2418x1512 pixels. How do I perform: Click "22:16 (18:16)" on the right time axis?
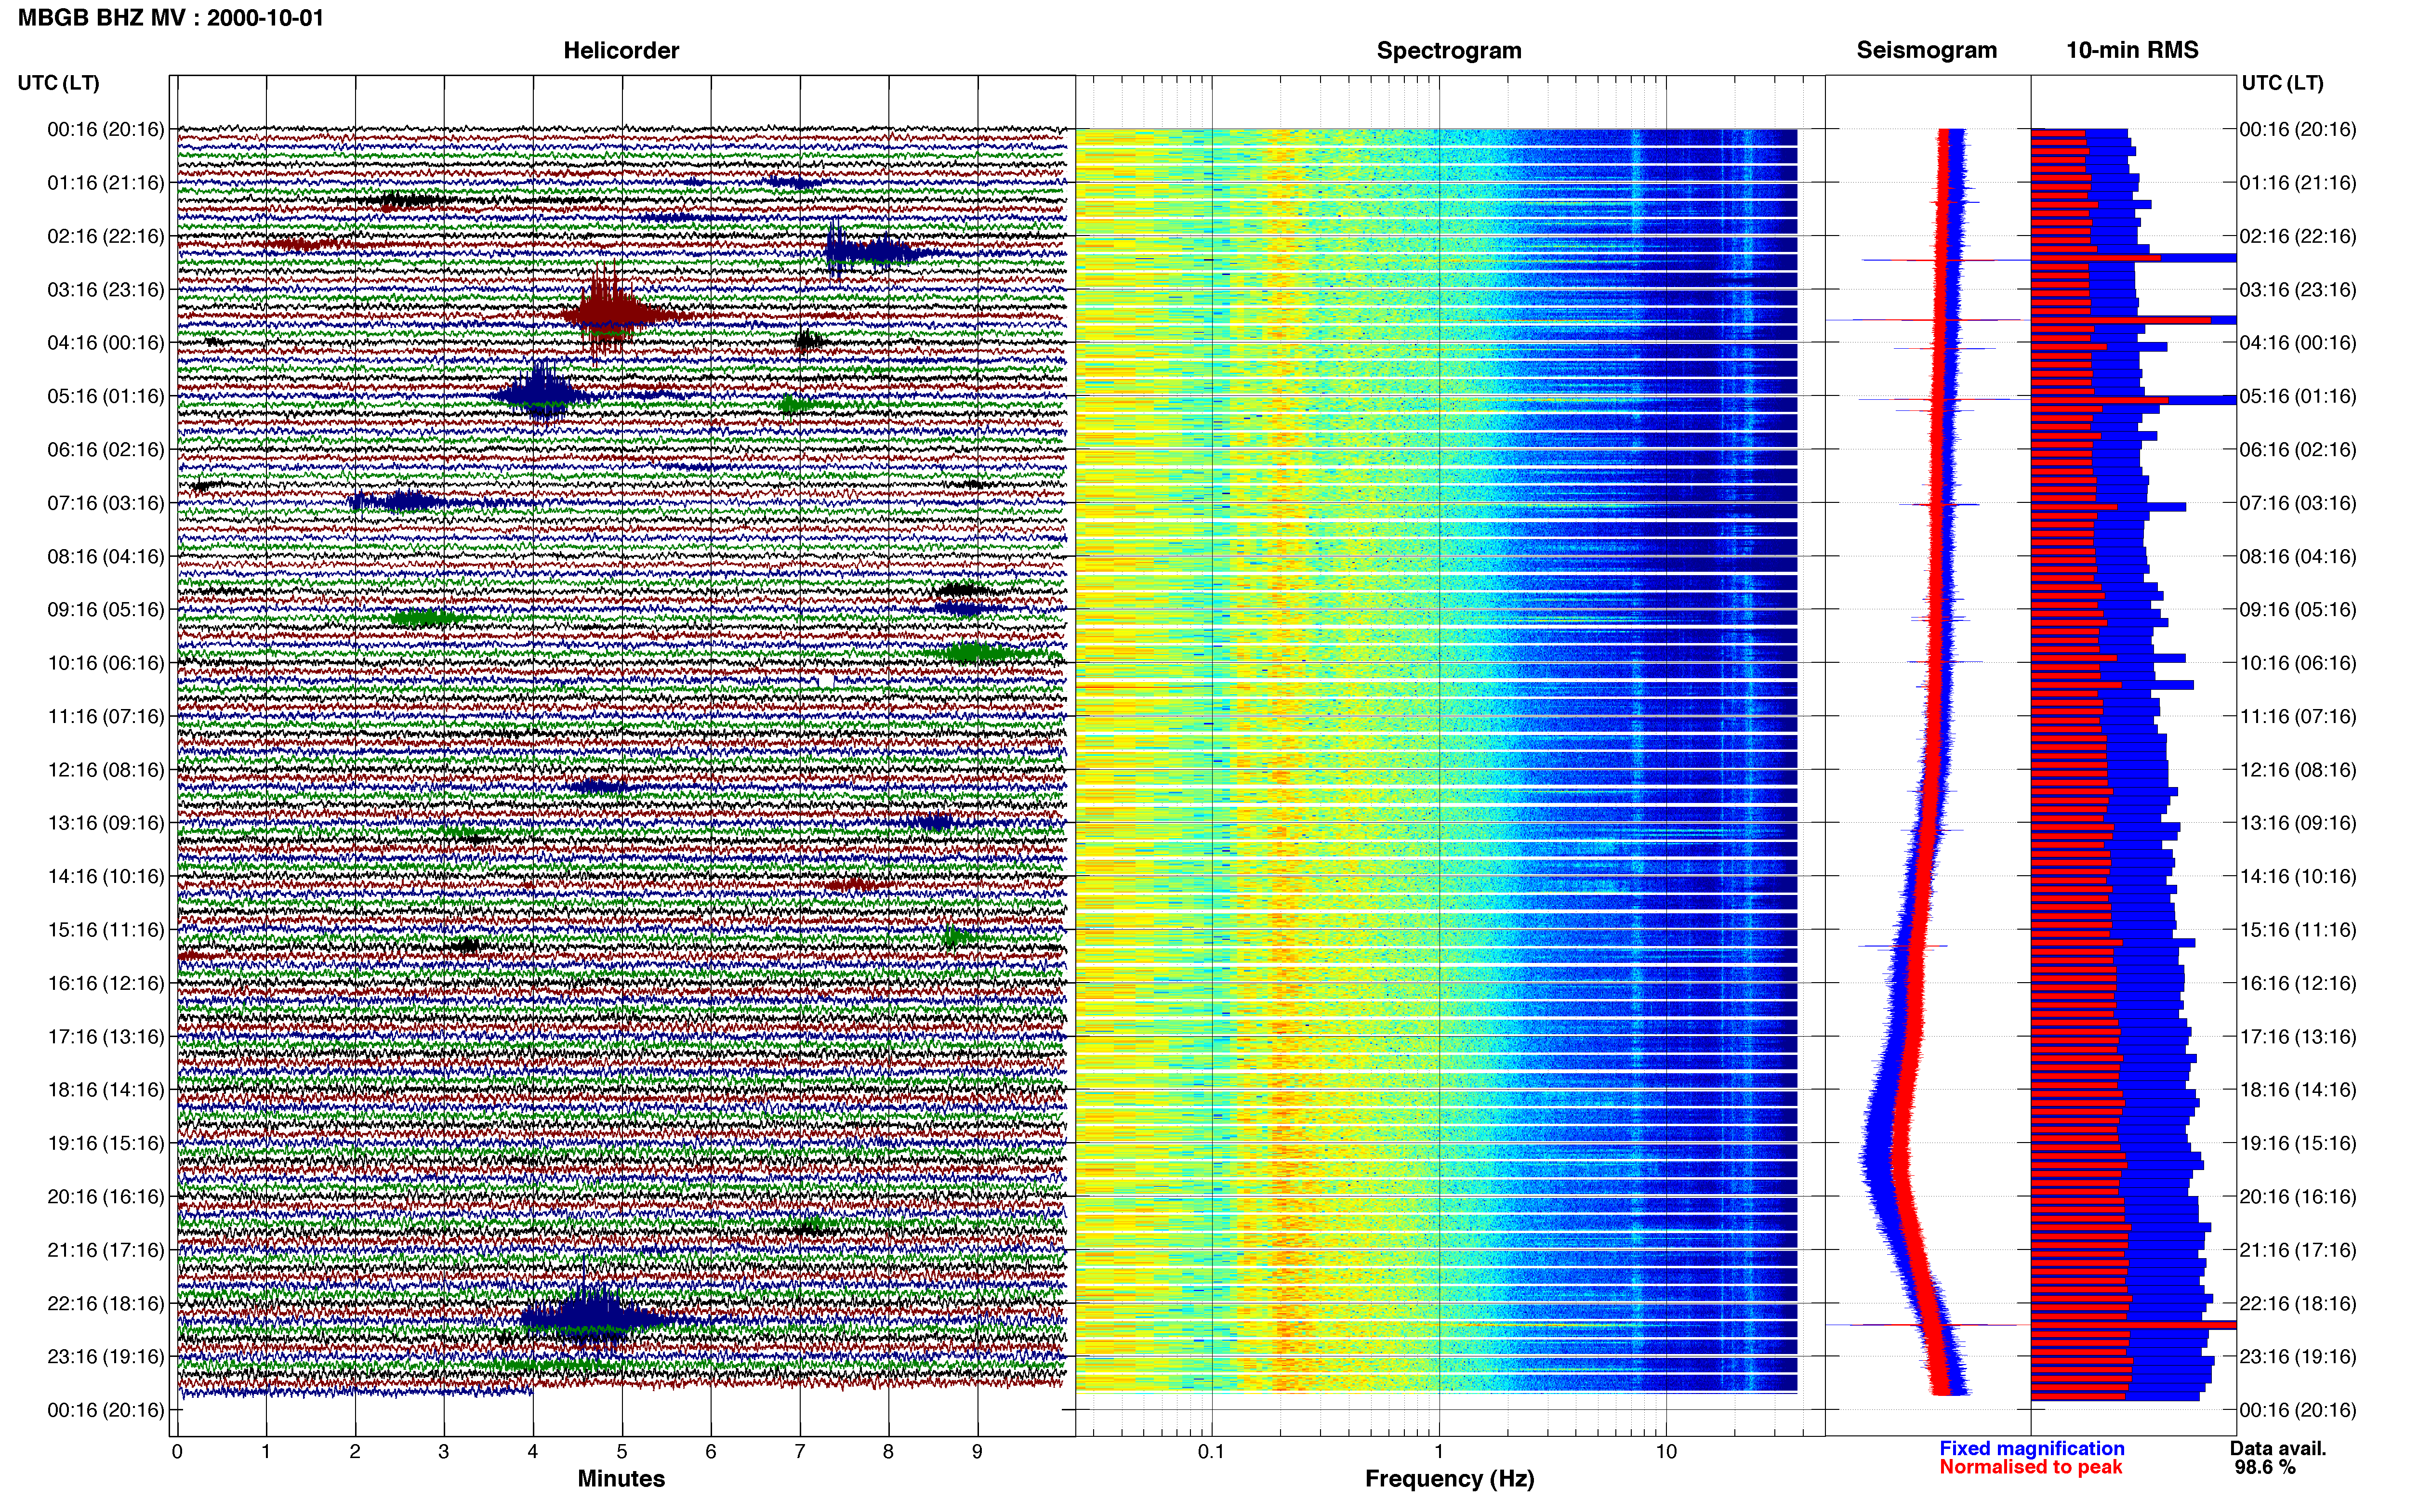[2298, 1304]
